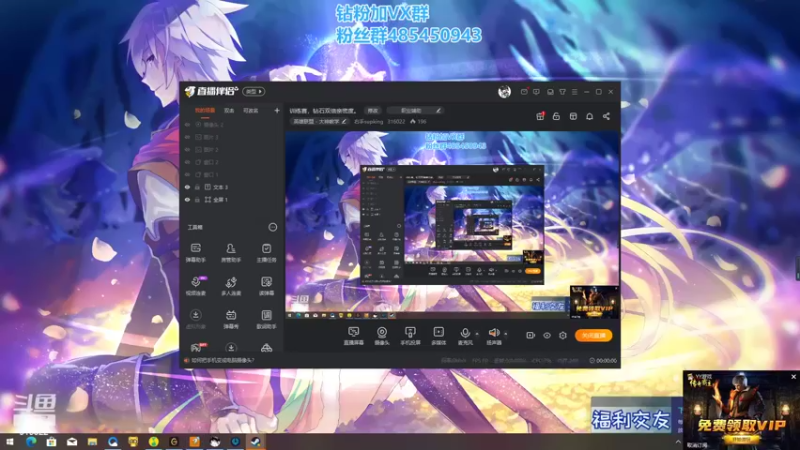The height and width of the screenshot is (450, 800).
Task: Toggle visibility of 窗口 2 layer
Action: coord(187,162)
